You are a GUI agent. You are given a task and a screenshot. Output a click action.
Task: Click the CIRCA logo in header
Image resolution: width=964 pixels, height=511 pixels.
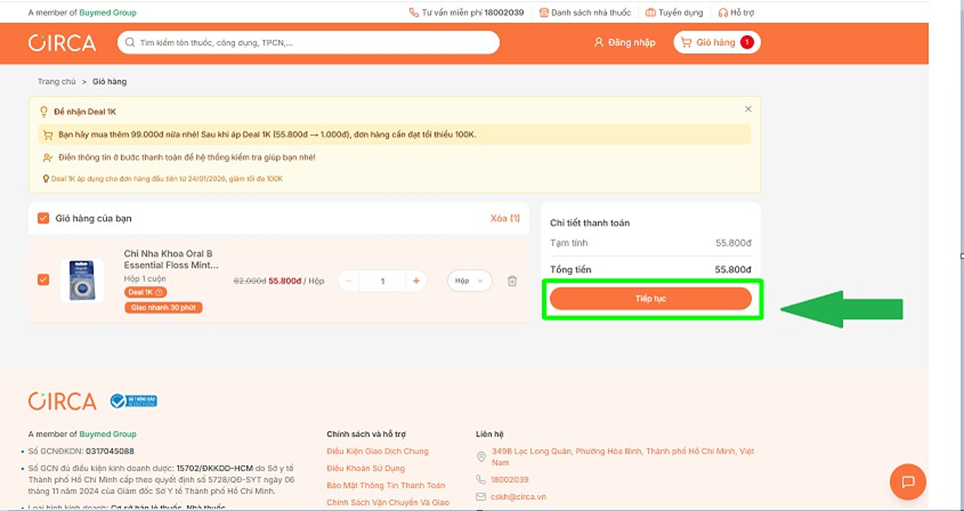coord(62,43)
